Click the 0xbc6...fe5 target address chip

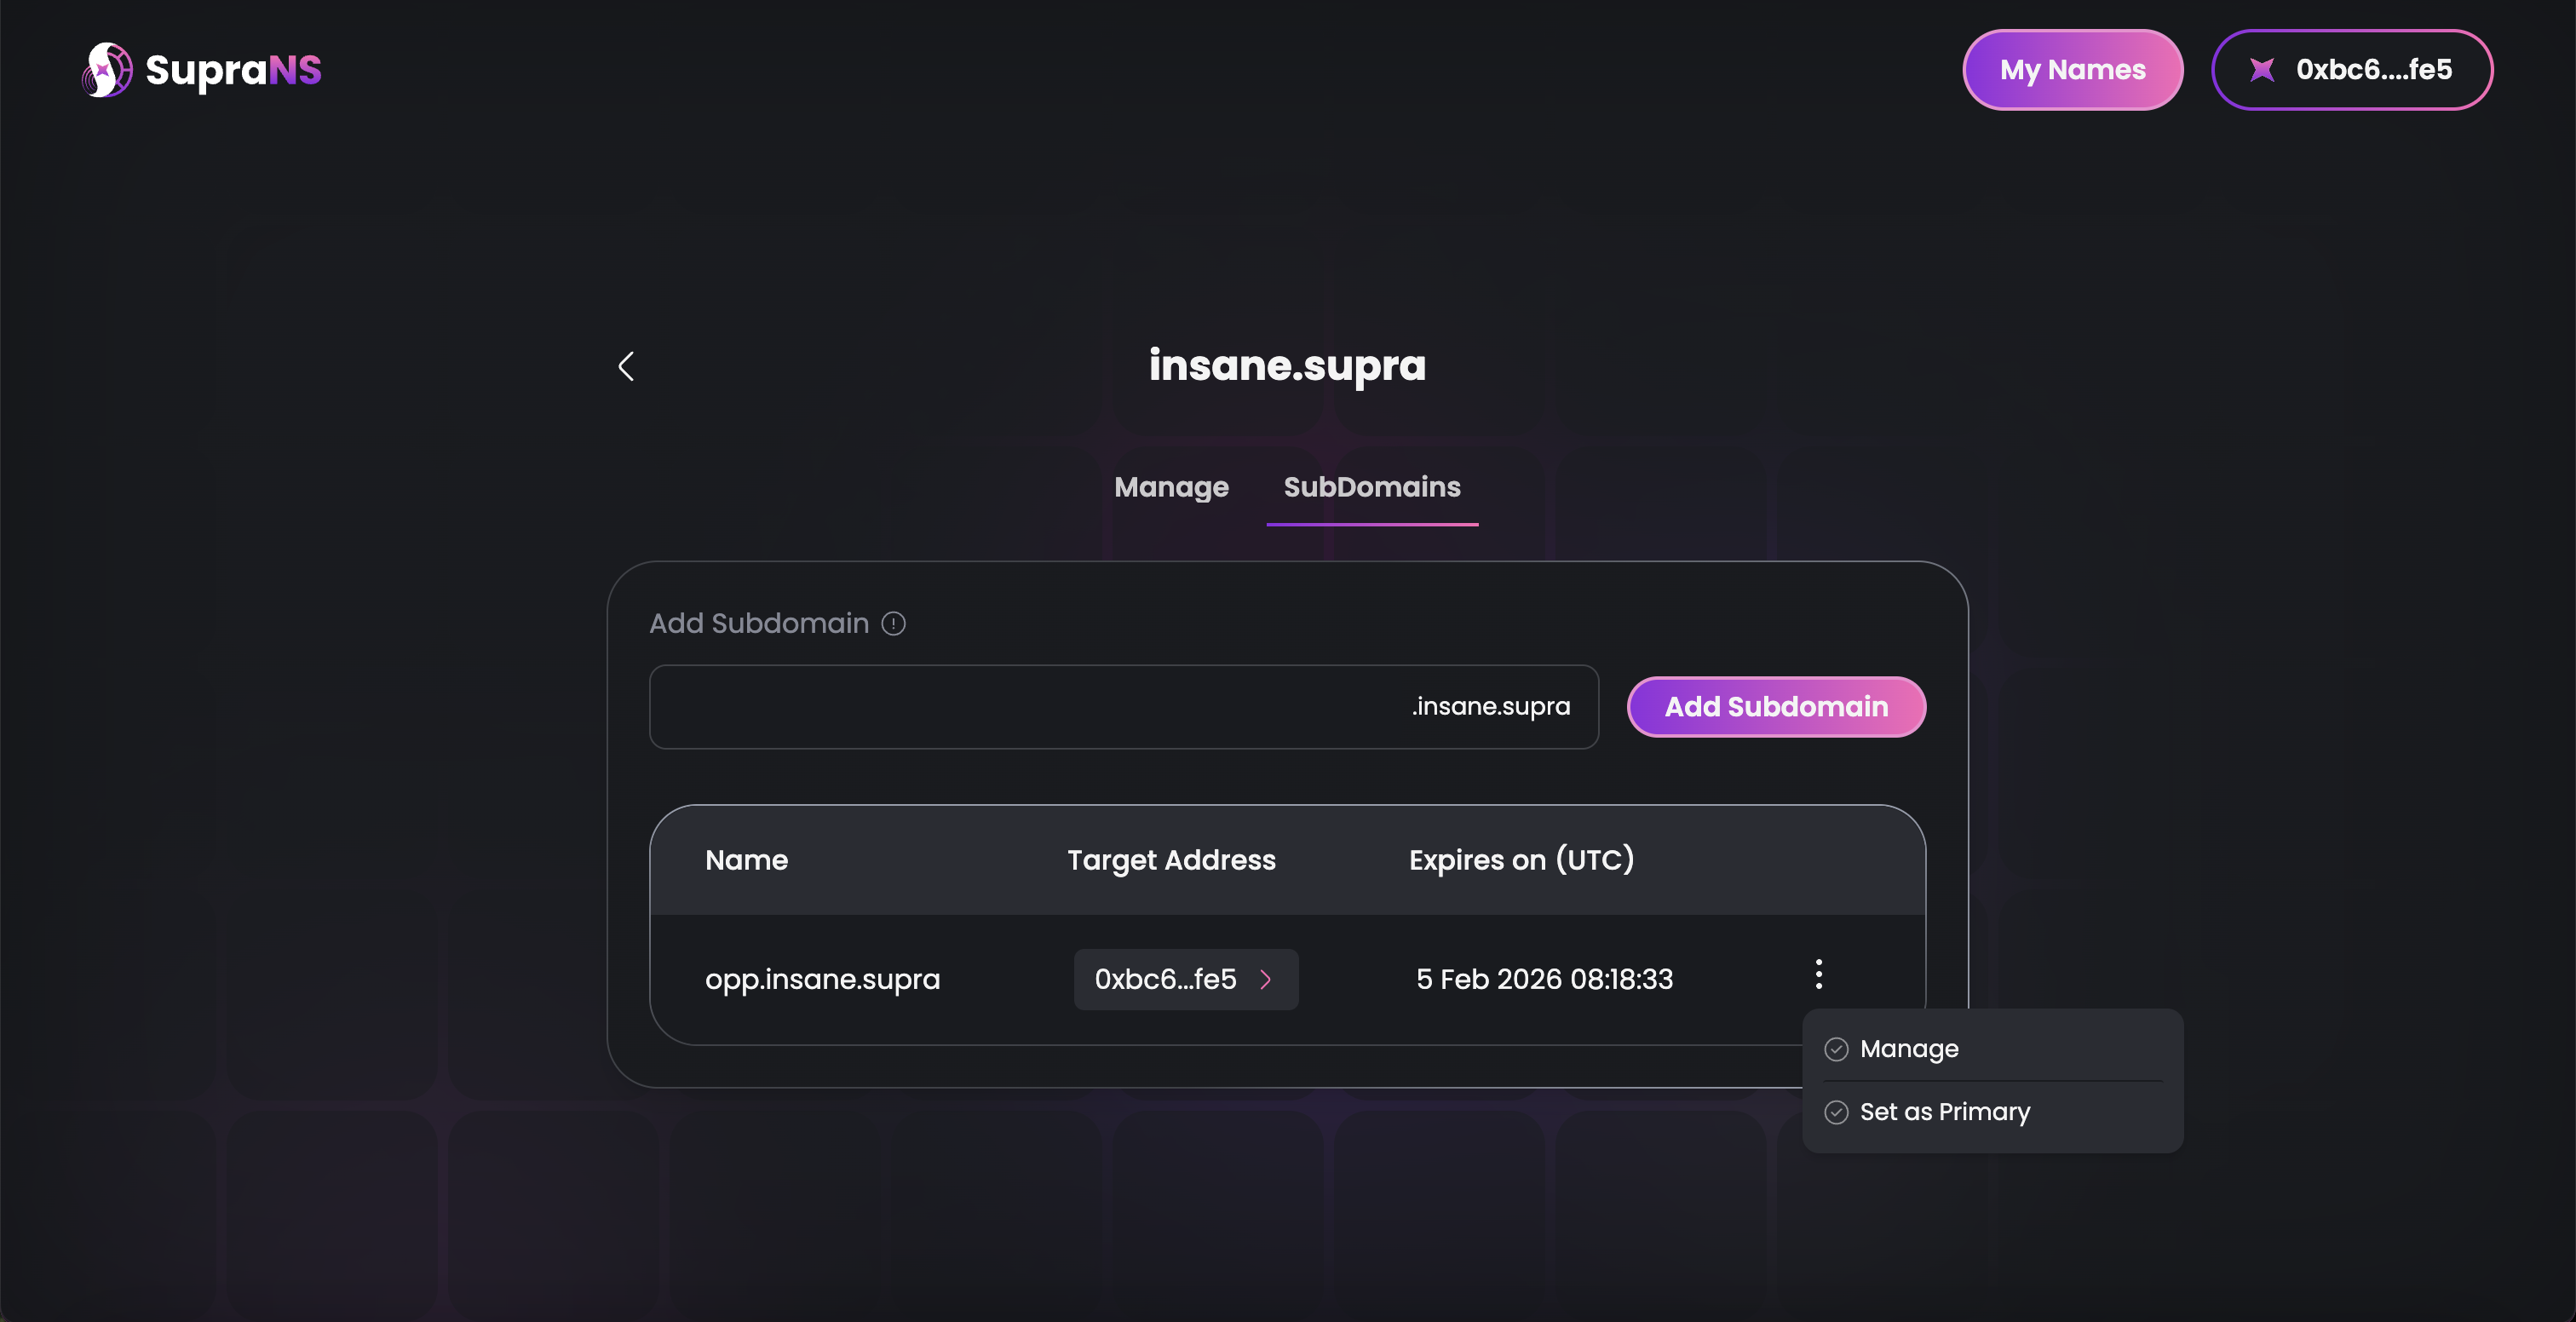(1165, 980)
